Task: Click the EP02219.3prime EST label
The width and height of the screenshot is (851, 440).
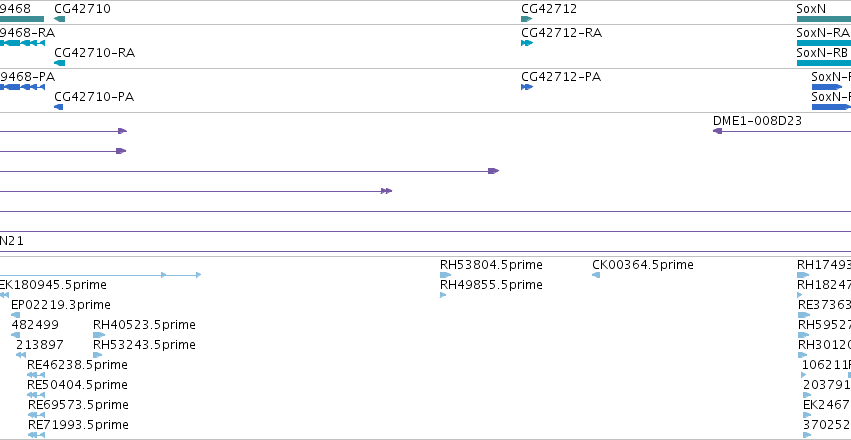Action: pyautogui.click(x=61, y=305)
